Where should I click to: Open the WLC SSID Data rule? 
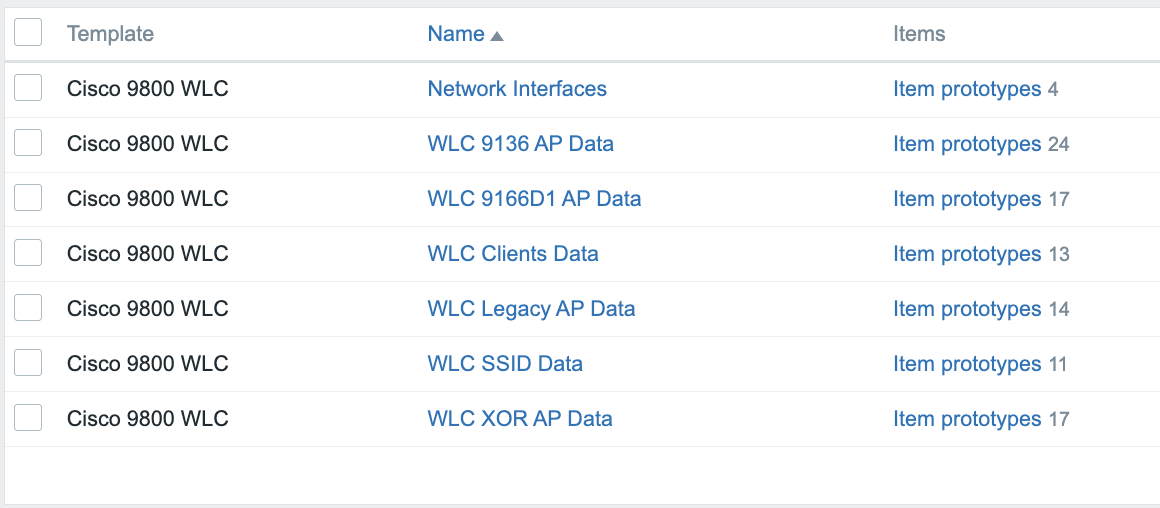coord(505,364)
